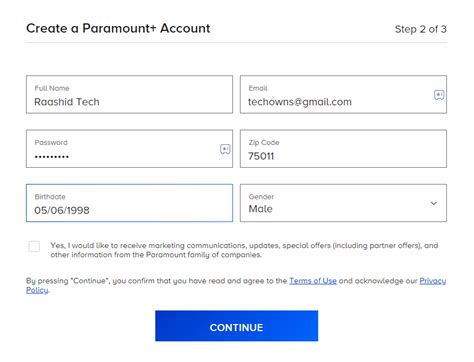The height and width of the screenshot is (362, 474).
Task: Click the Create a Paramount+ Account heading
Action: pos(118,28)
